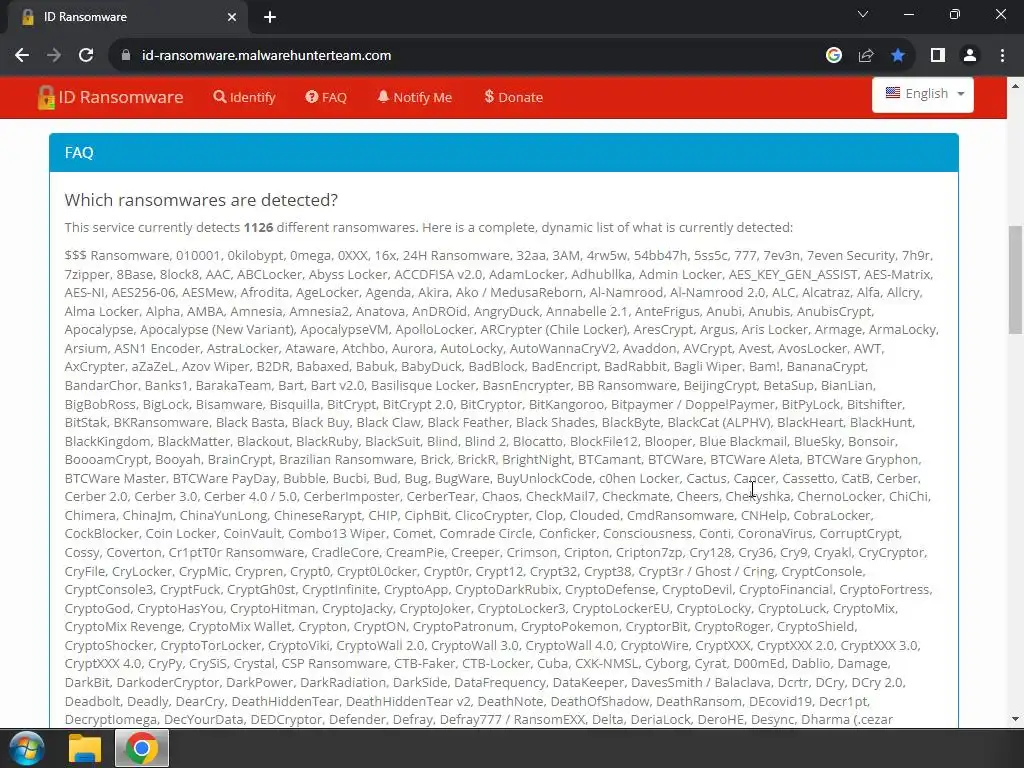Close the ID Ransomware tab
The height and width of the screenshot is (768, 1024).
tap(232, 17)
